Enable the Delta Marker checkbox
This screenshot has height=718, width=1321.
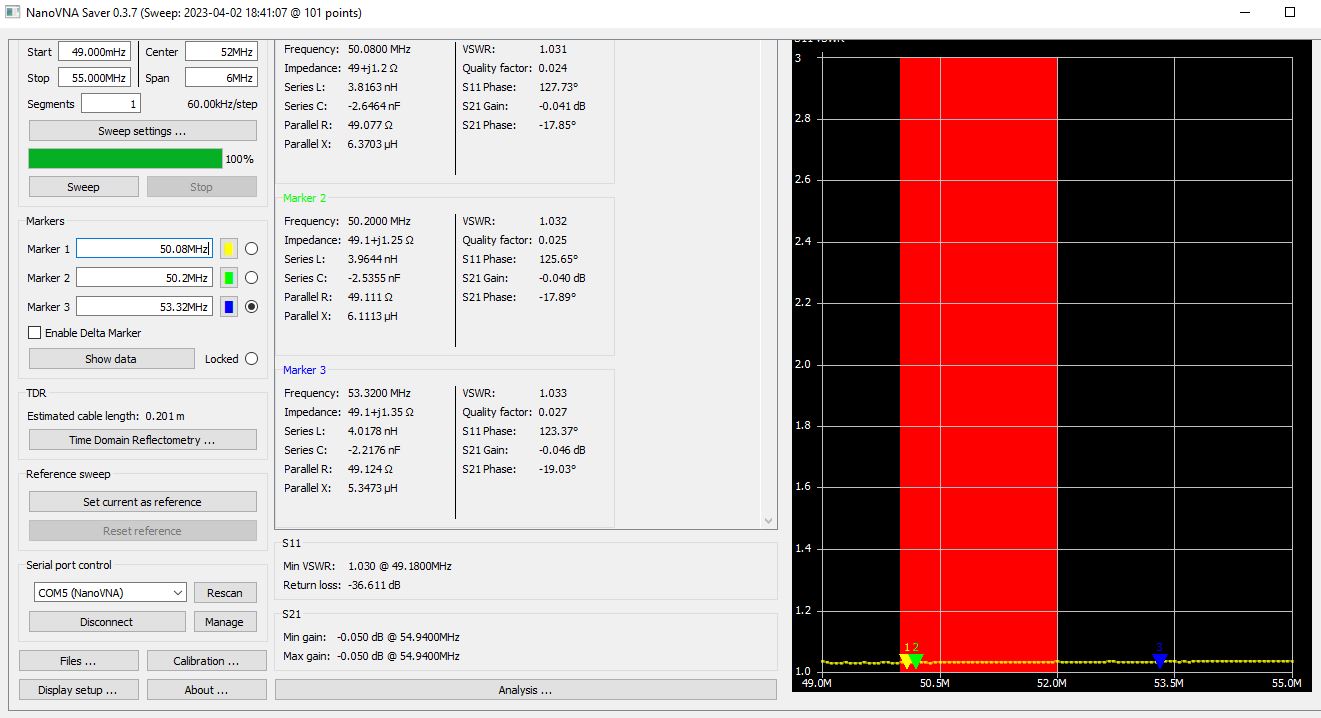35,333
